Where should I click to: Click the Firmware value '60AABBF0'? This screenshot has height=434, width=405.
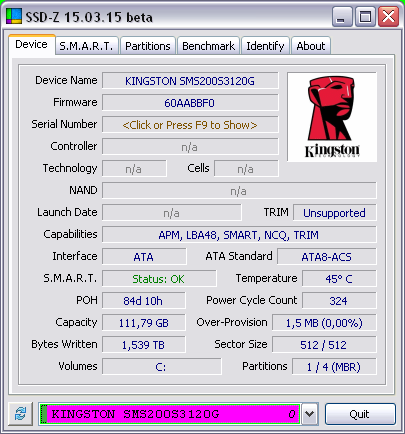[x=190, y=103]
